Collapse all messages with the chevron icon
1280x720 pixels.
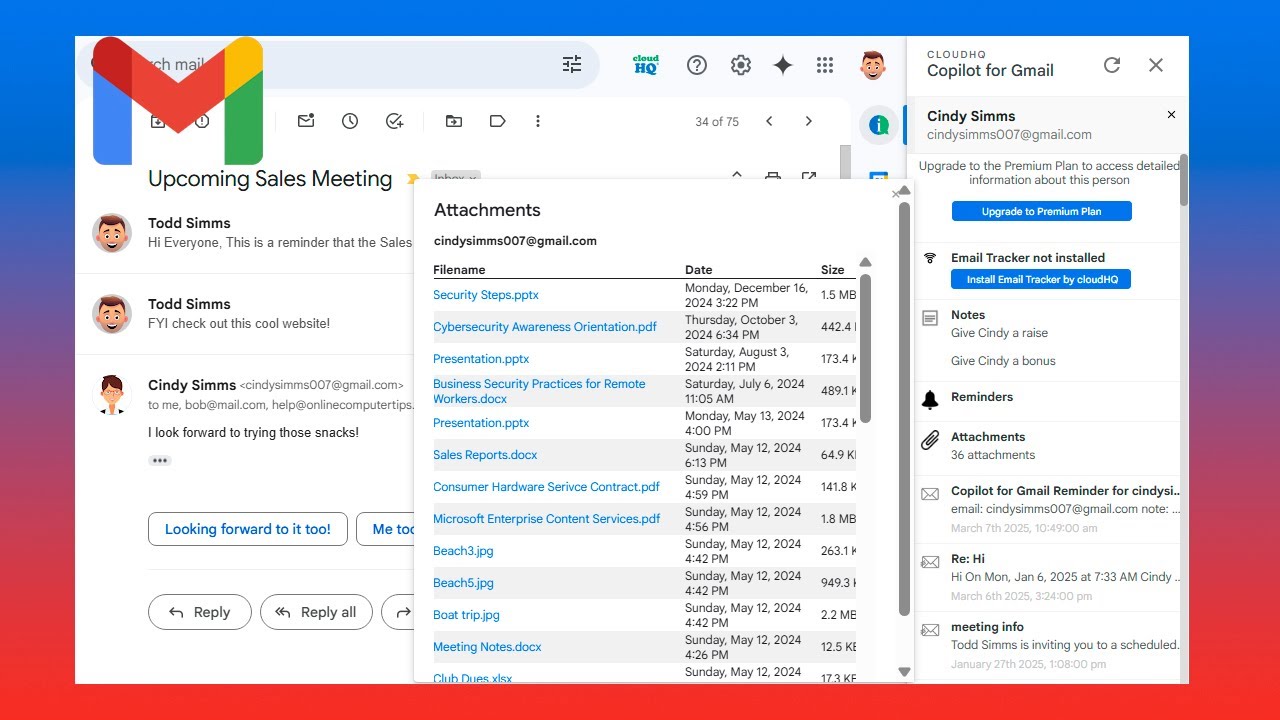pyautogui.click(x=737, y=174)
